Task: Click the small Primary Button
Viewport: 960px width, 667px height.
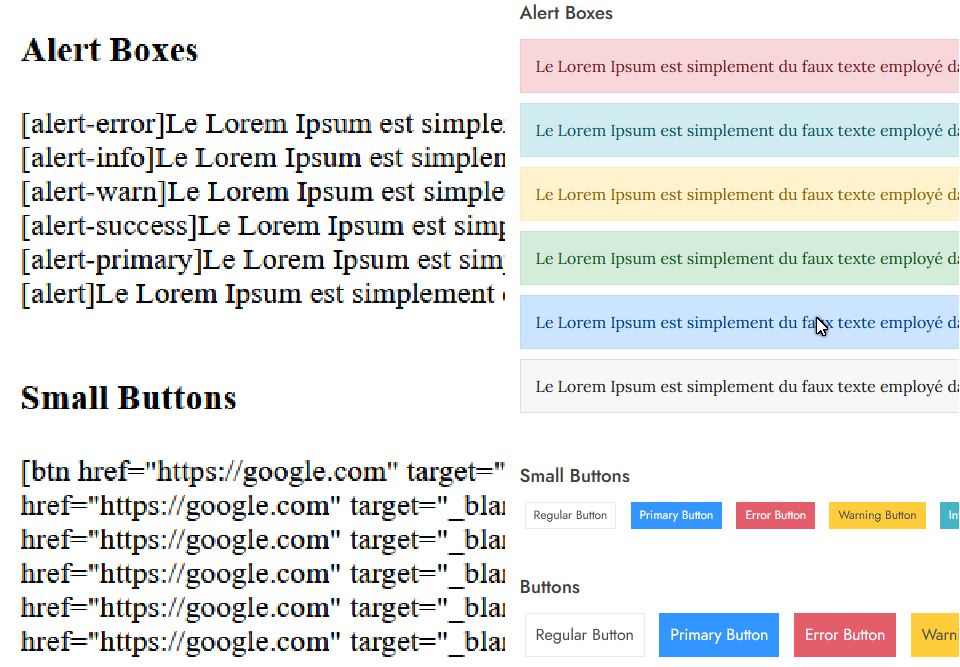Action: point(676,515)
